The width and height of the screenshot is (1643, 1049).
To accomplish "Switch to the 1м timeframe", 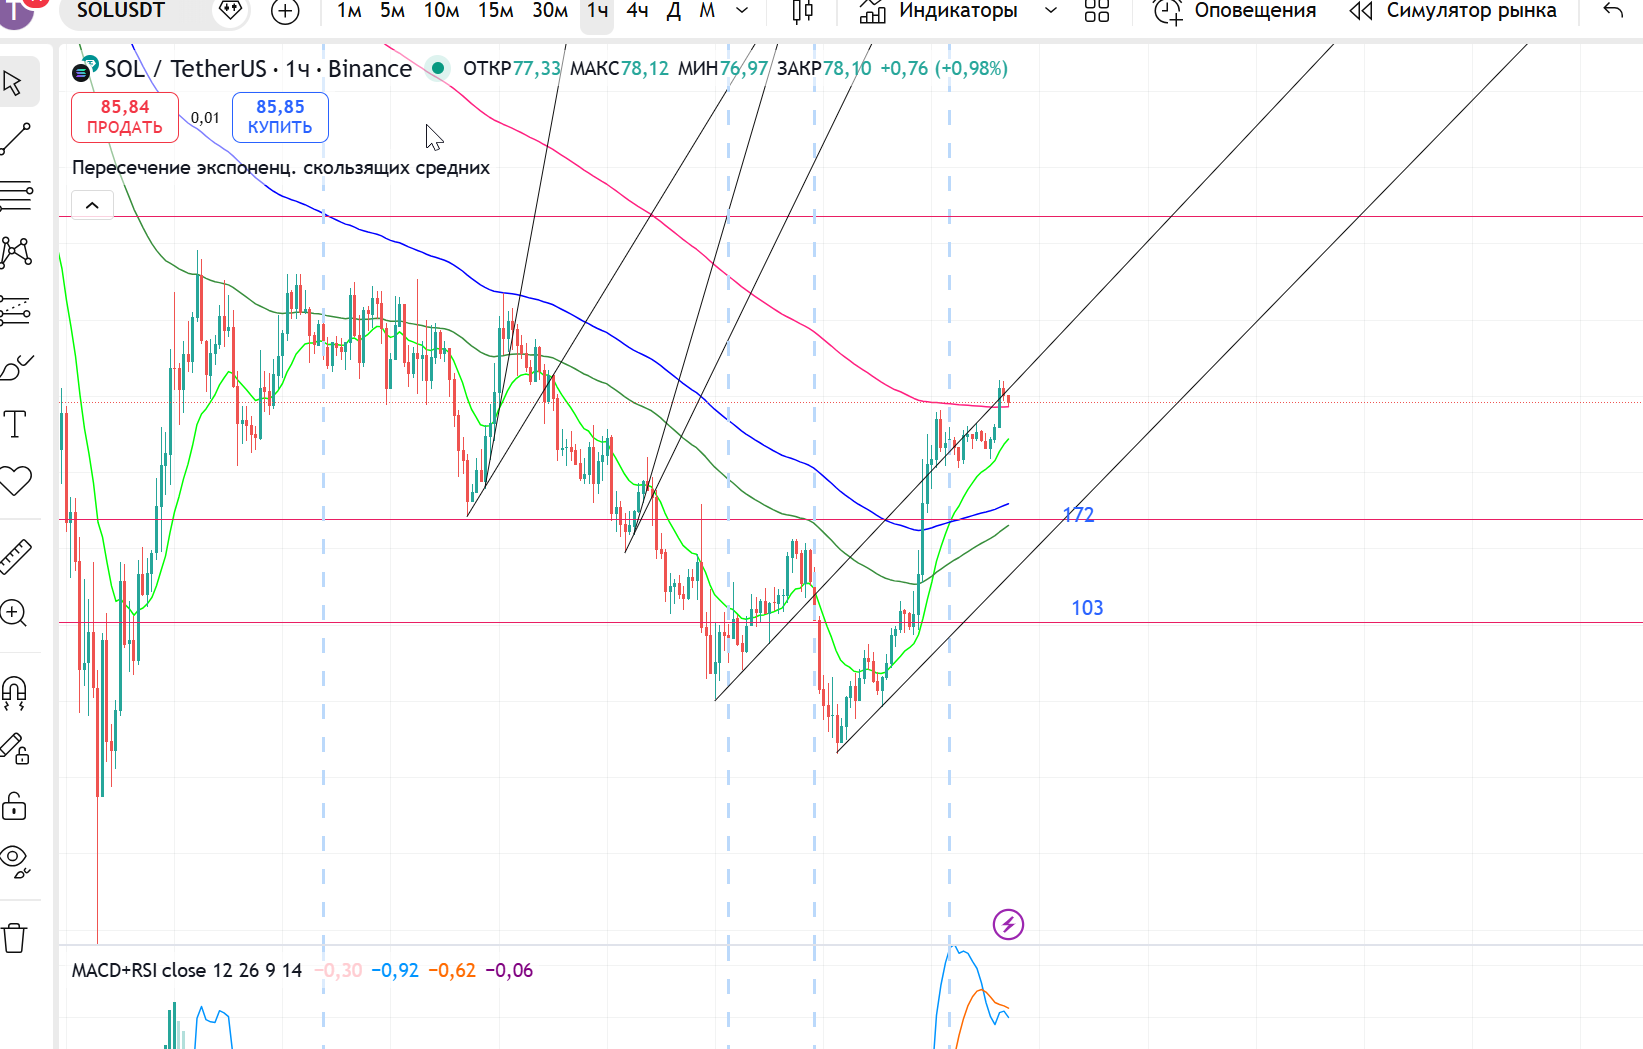I will tap(349, 11).
